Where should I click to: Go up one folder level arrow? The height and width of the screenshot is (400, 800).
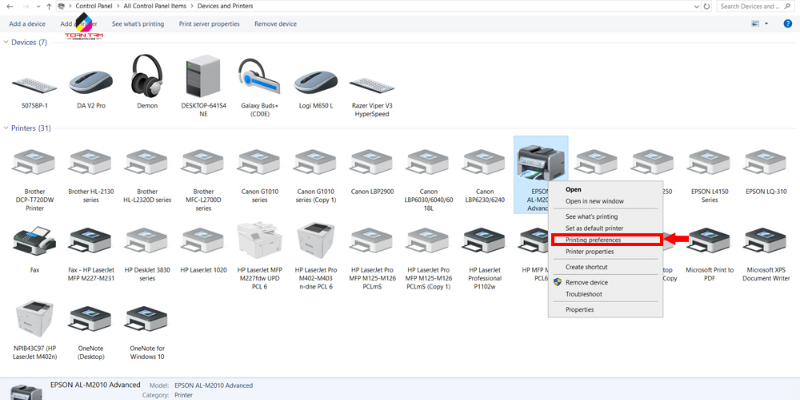48,7
